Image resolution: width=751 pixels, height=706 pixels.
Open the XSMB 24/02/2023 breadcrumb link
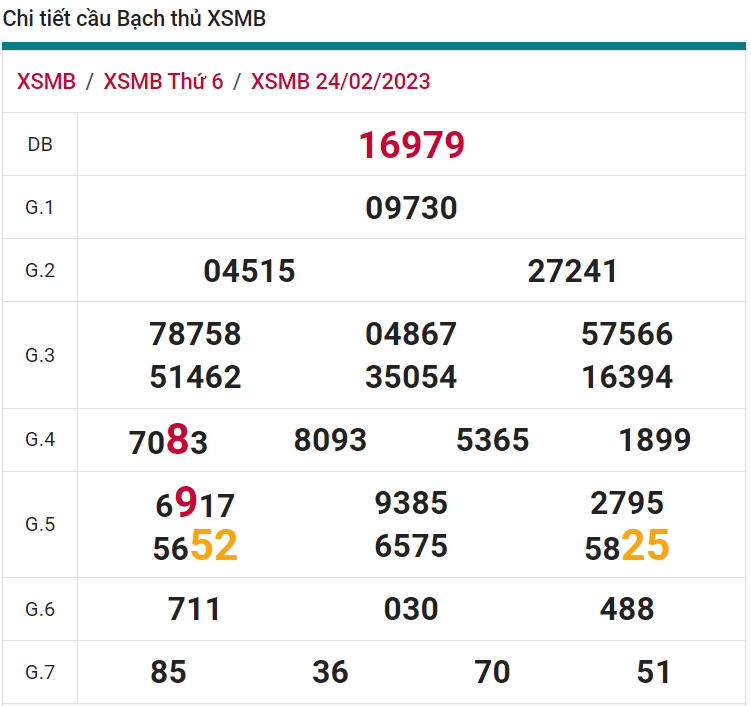tap(340, 82)
